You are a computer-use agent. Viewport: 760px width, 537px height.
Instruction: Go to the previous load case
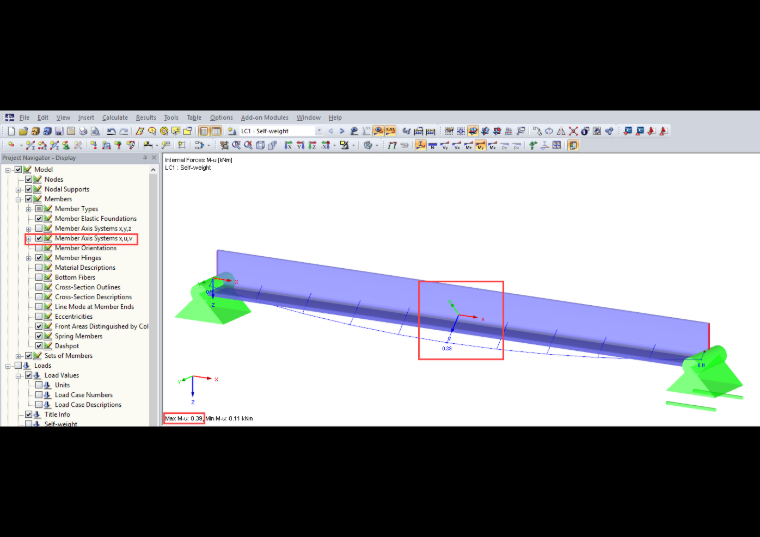pyautogui.click(x=331, y=131)
